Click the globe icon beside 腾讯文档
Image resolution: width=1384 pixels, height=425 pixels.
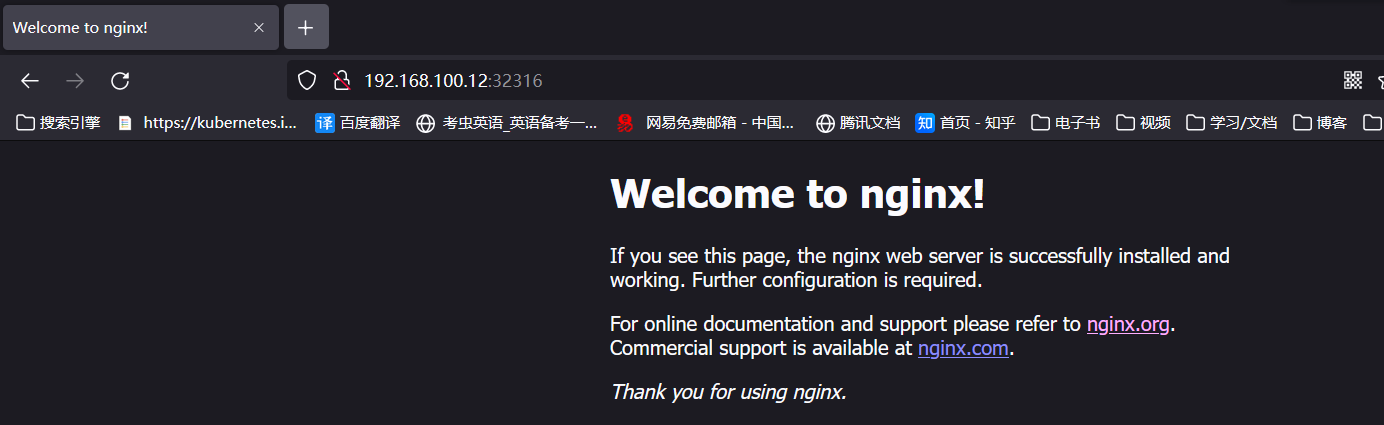(x=825, y=123)
